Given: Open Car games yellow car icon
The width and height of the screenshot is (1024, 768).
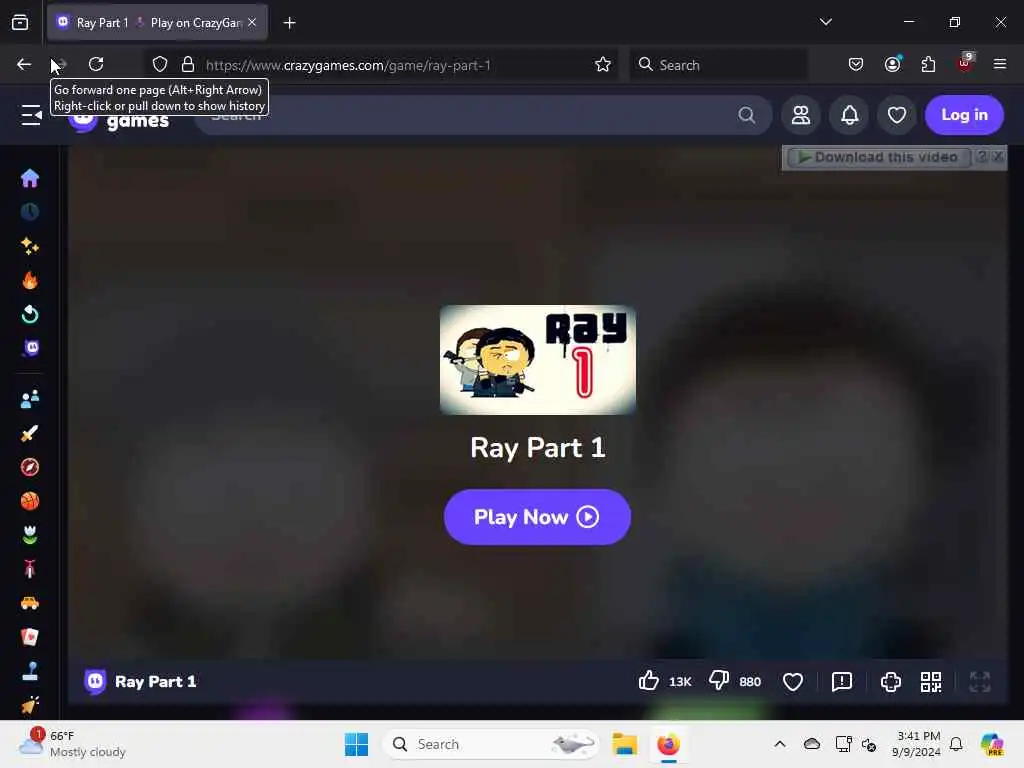Looking at the screenshot, I should pos(29,603).
